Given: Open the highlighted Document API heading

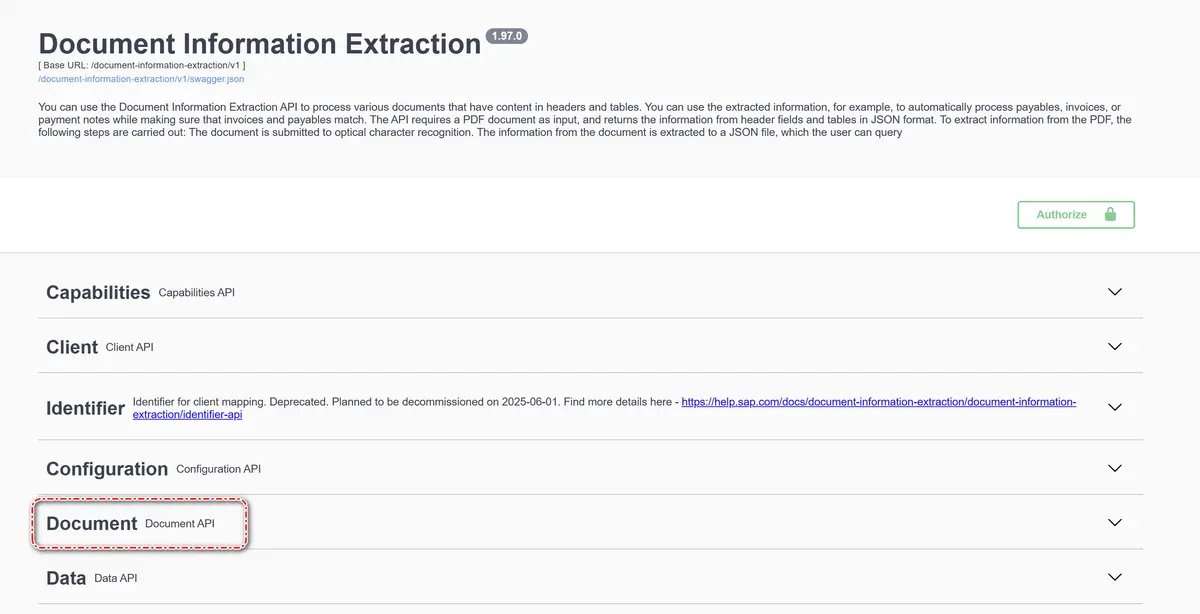Looking at the screenshot, I should point(92,523).
